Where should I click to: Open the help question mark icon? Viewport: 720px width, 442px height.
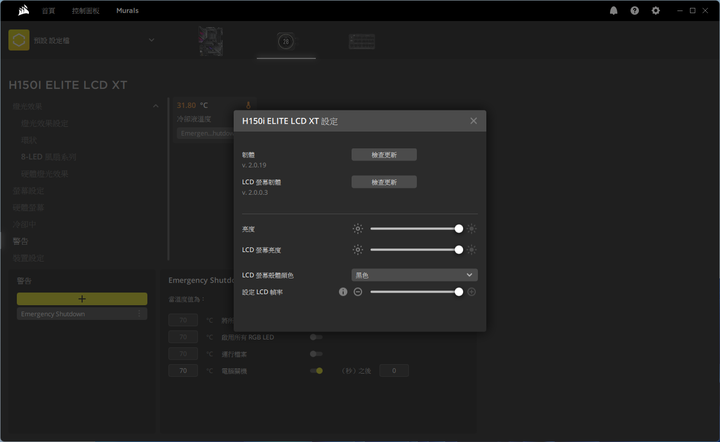click(635, 11)
